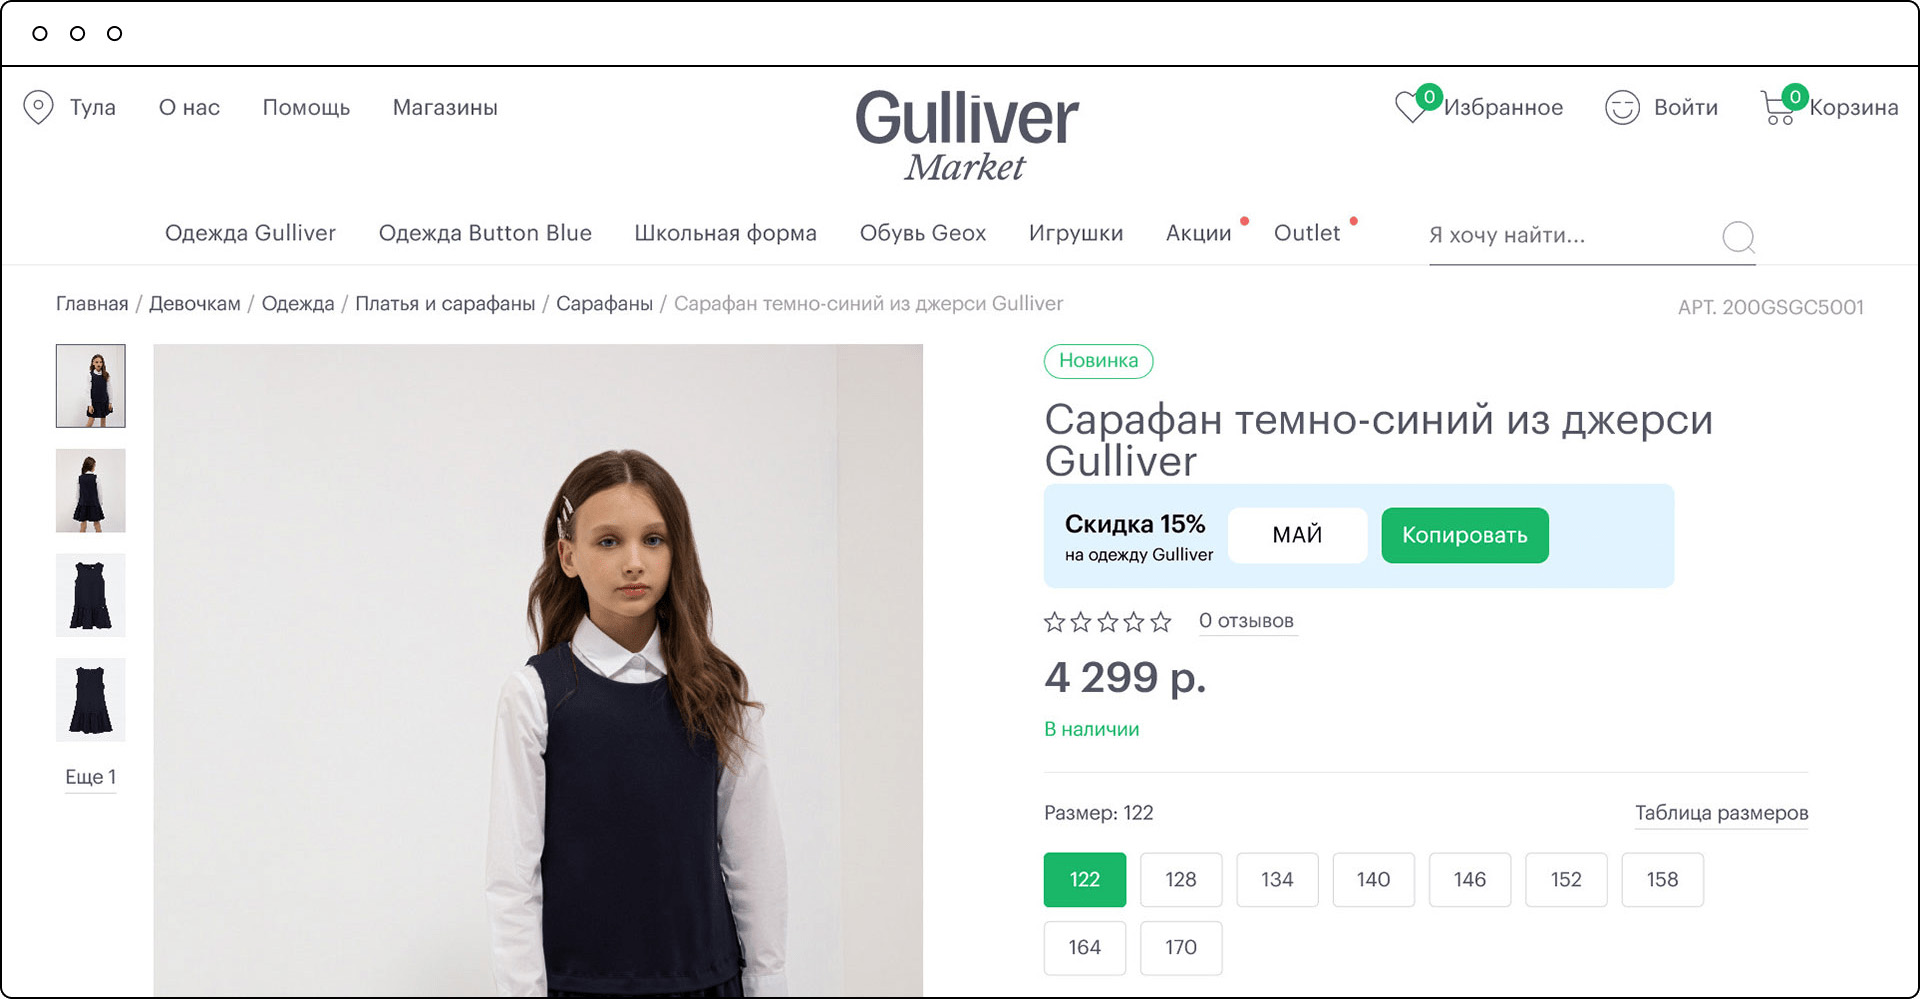Open the Таблица размеров size chart

coord(1721,813)
